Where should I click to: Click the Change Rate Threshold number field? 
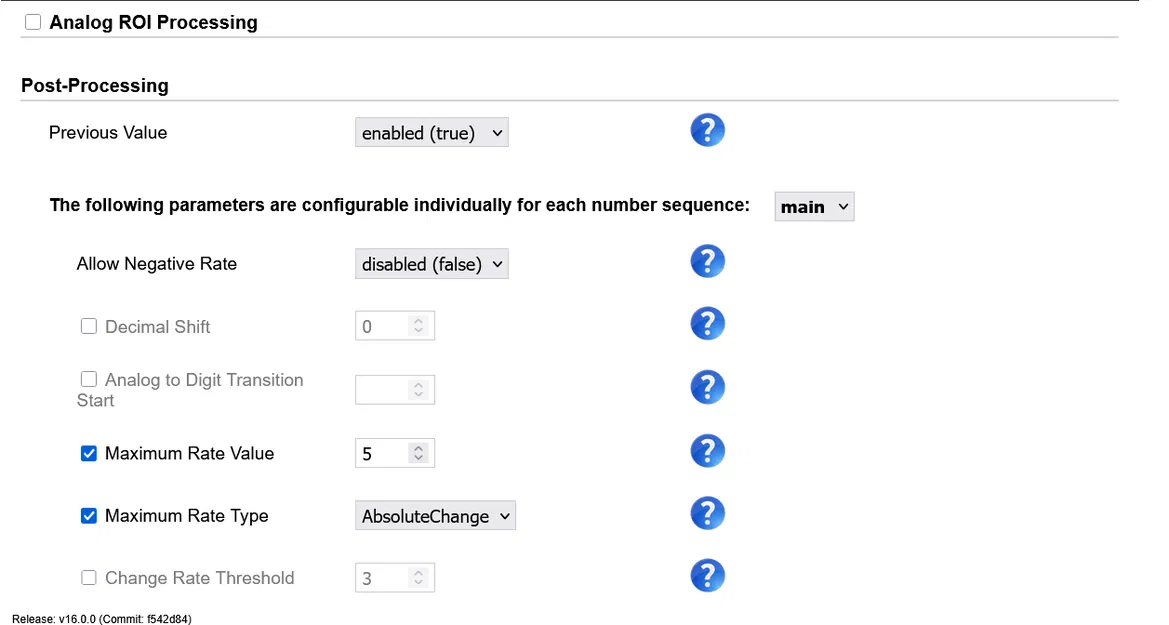pos(383,578)
